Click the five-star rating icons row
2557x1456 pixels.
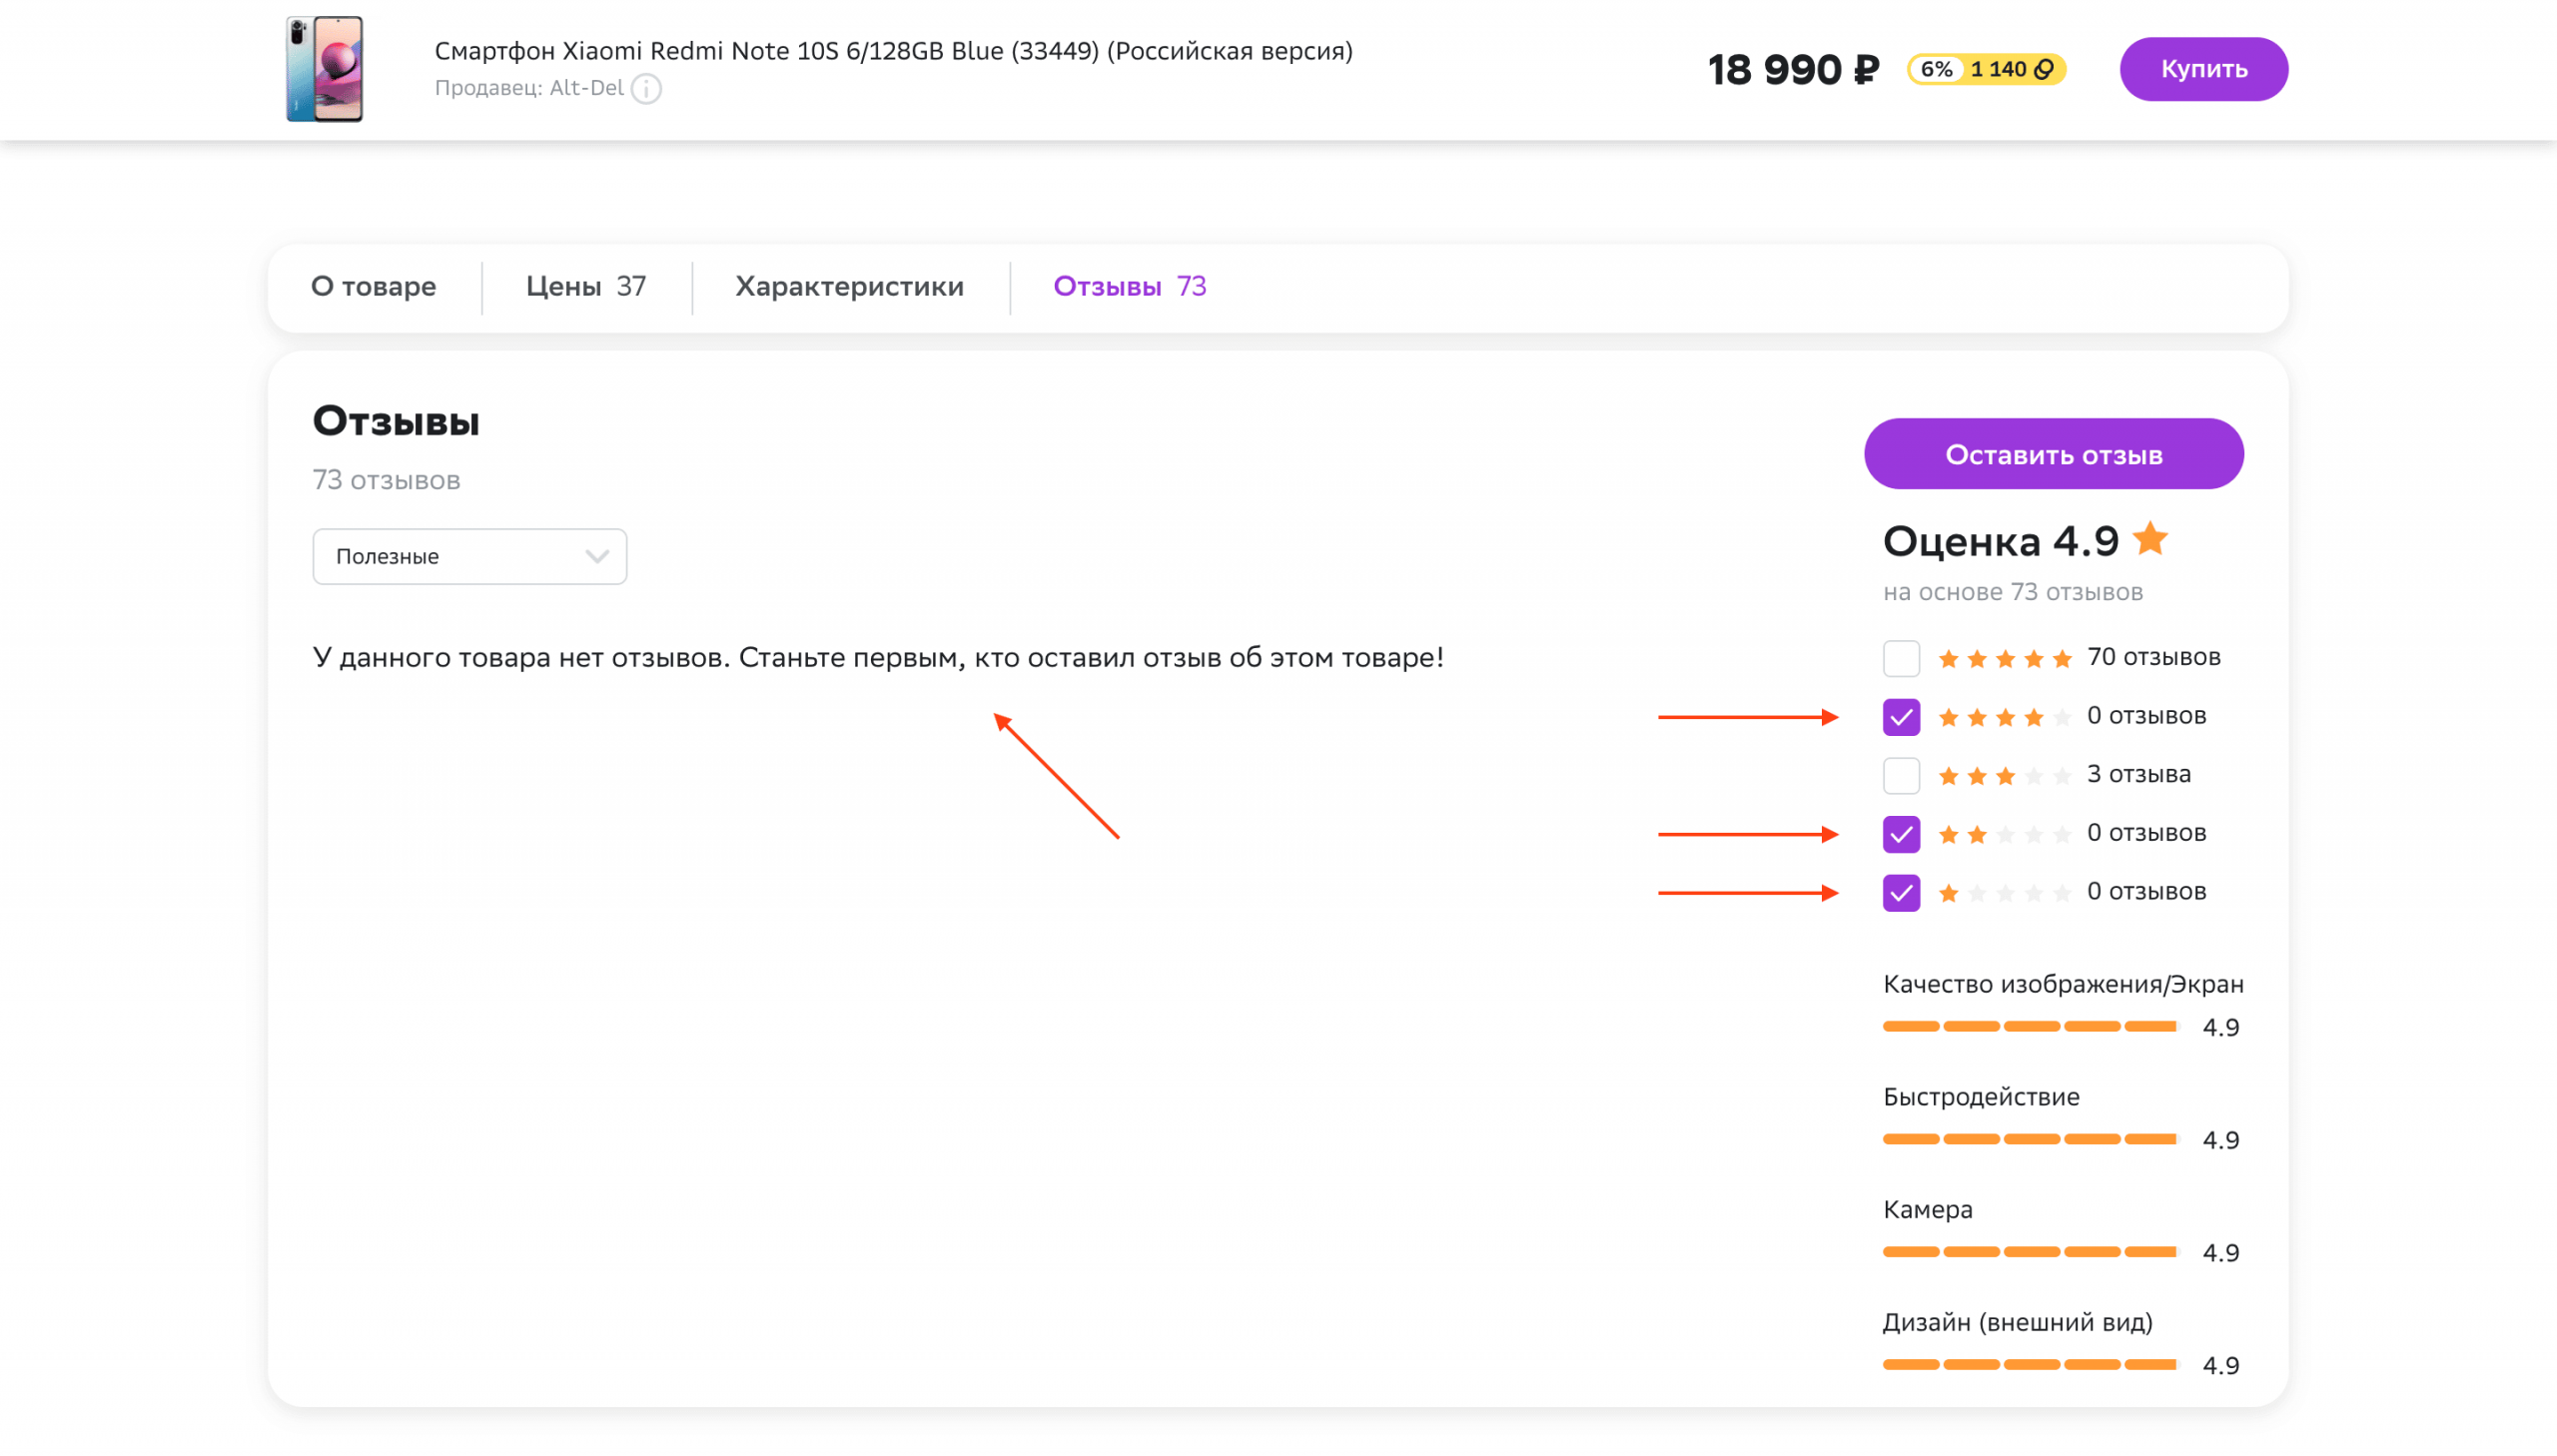(x=2005, y=658)
